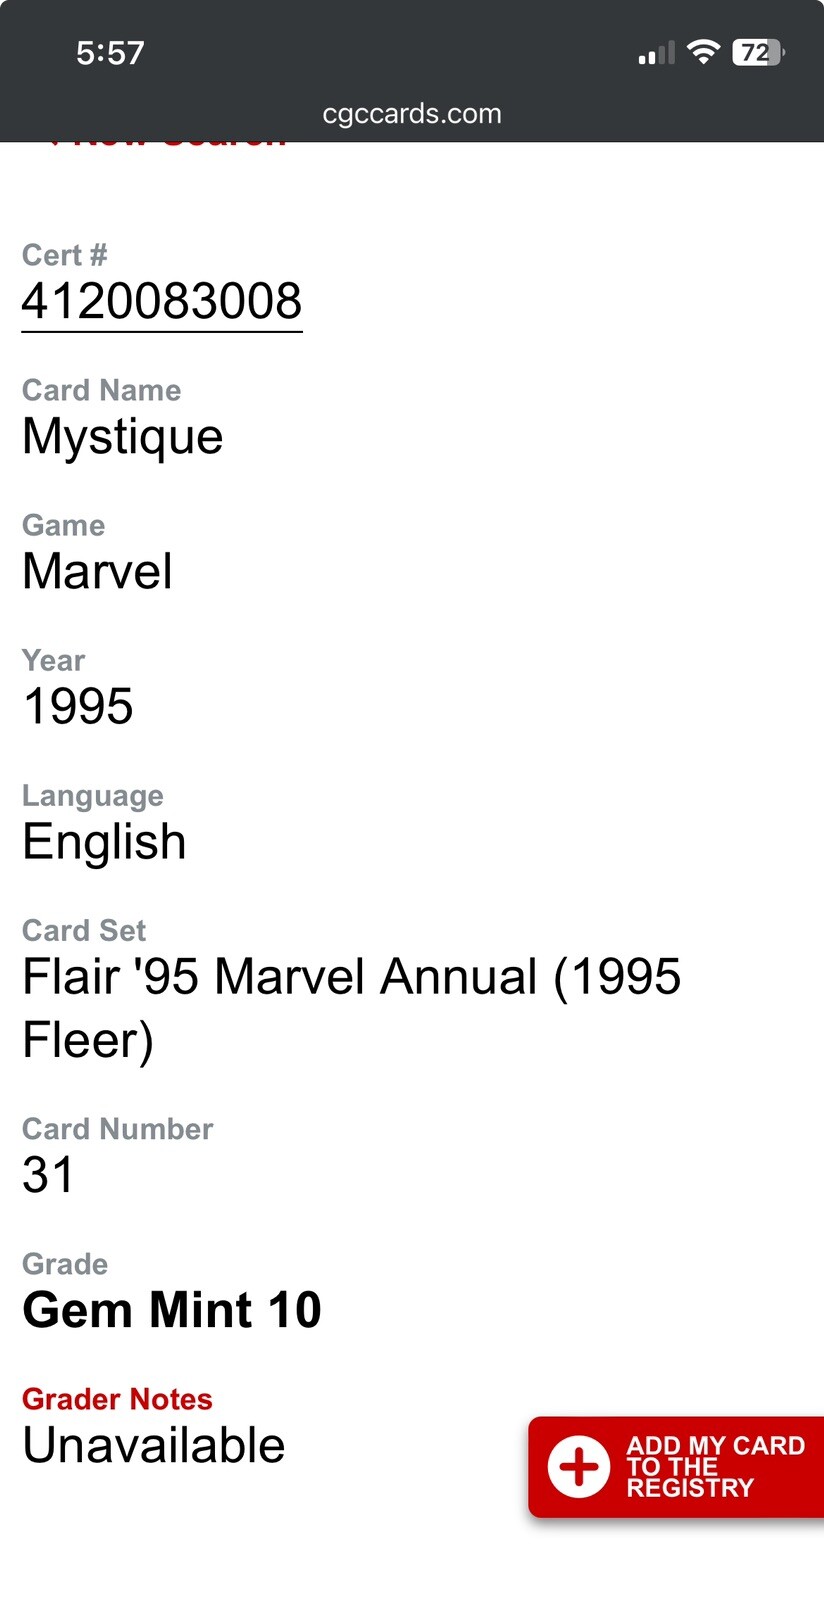824x1600 pixels.
Task: Tap the battery level indicator
Action: coord(758,53)
